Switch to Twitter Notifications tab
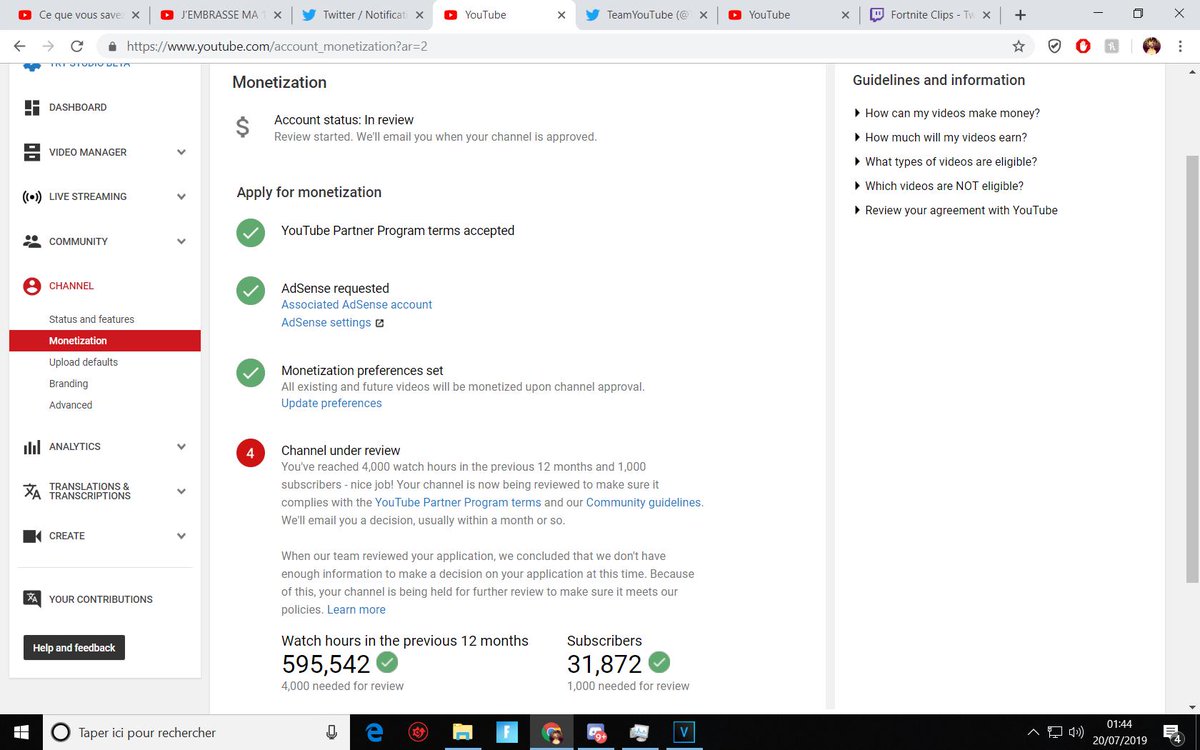Screen dimensions: 1200x750 pyautogui.click(x=361, y=15)
